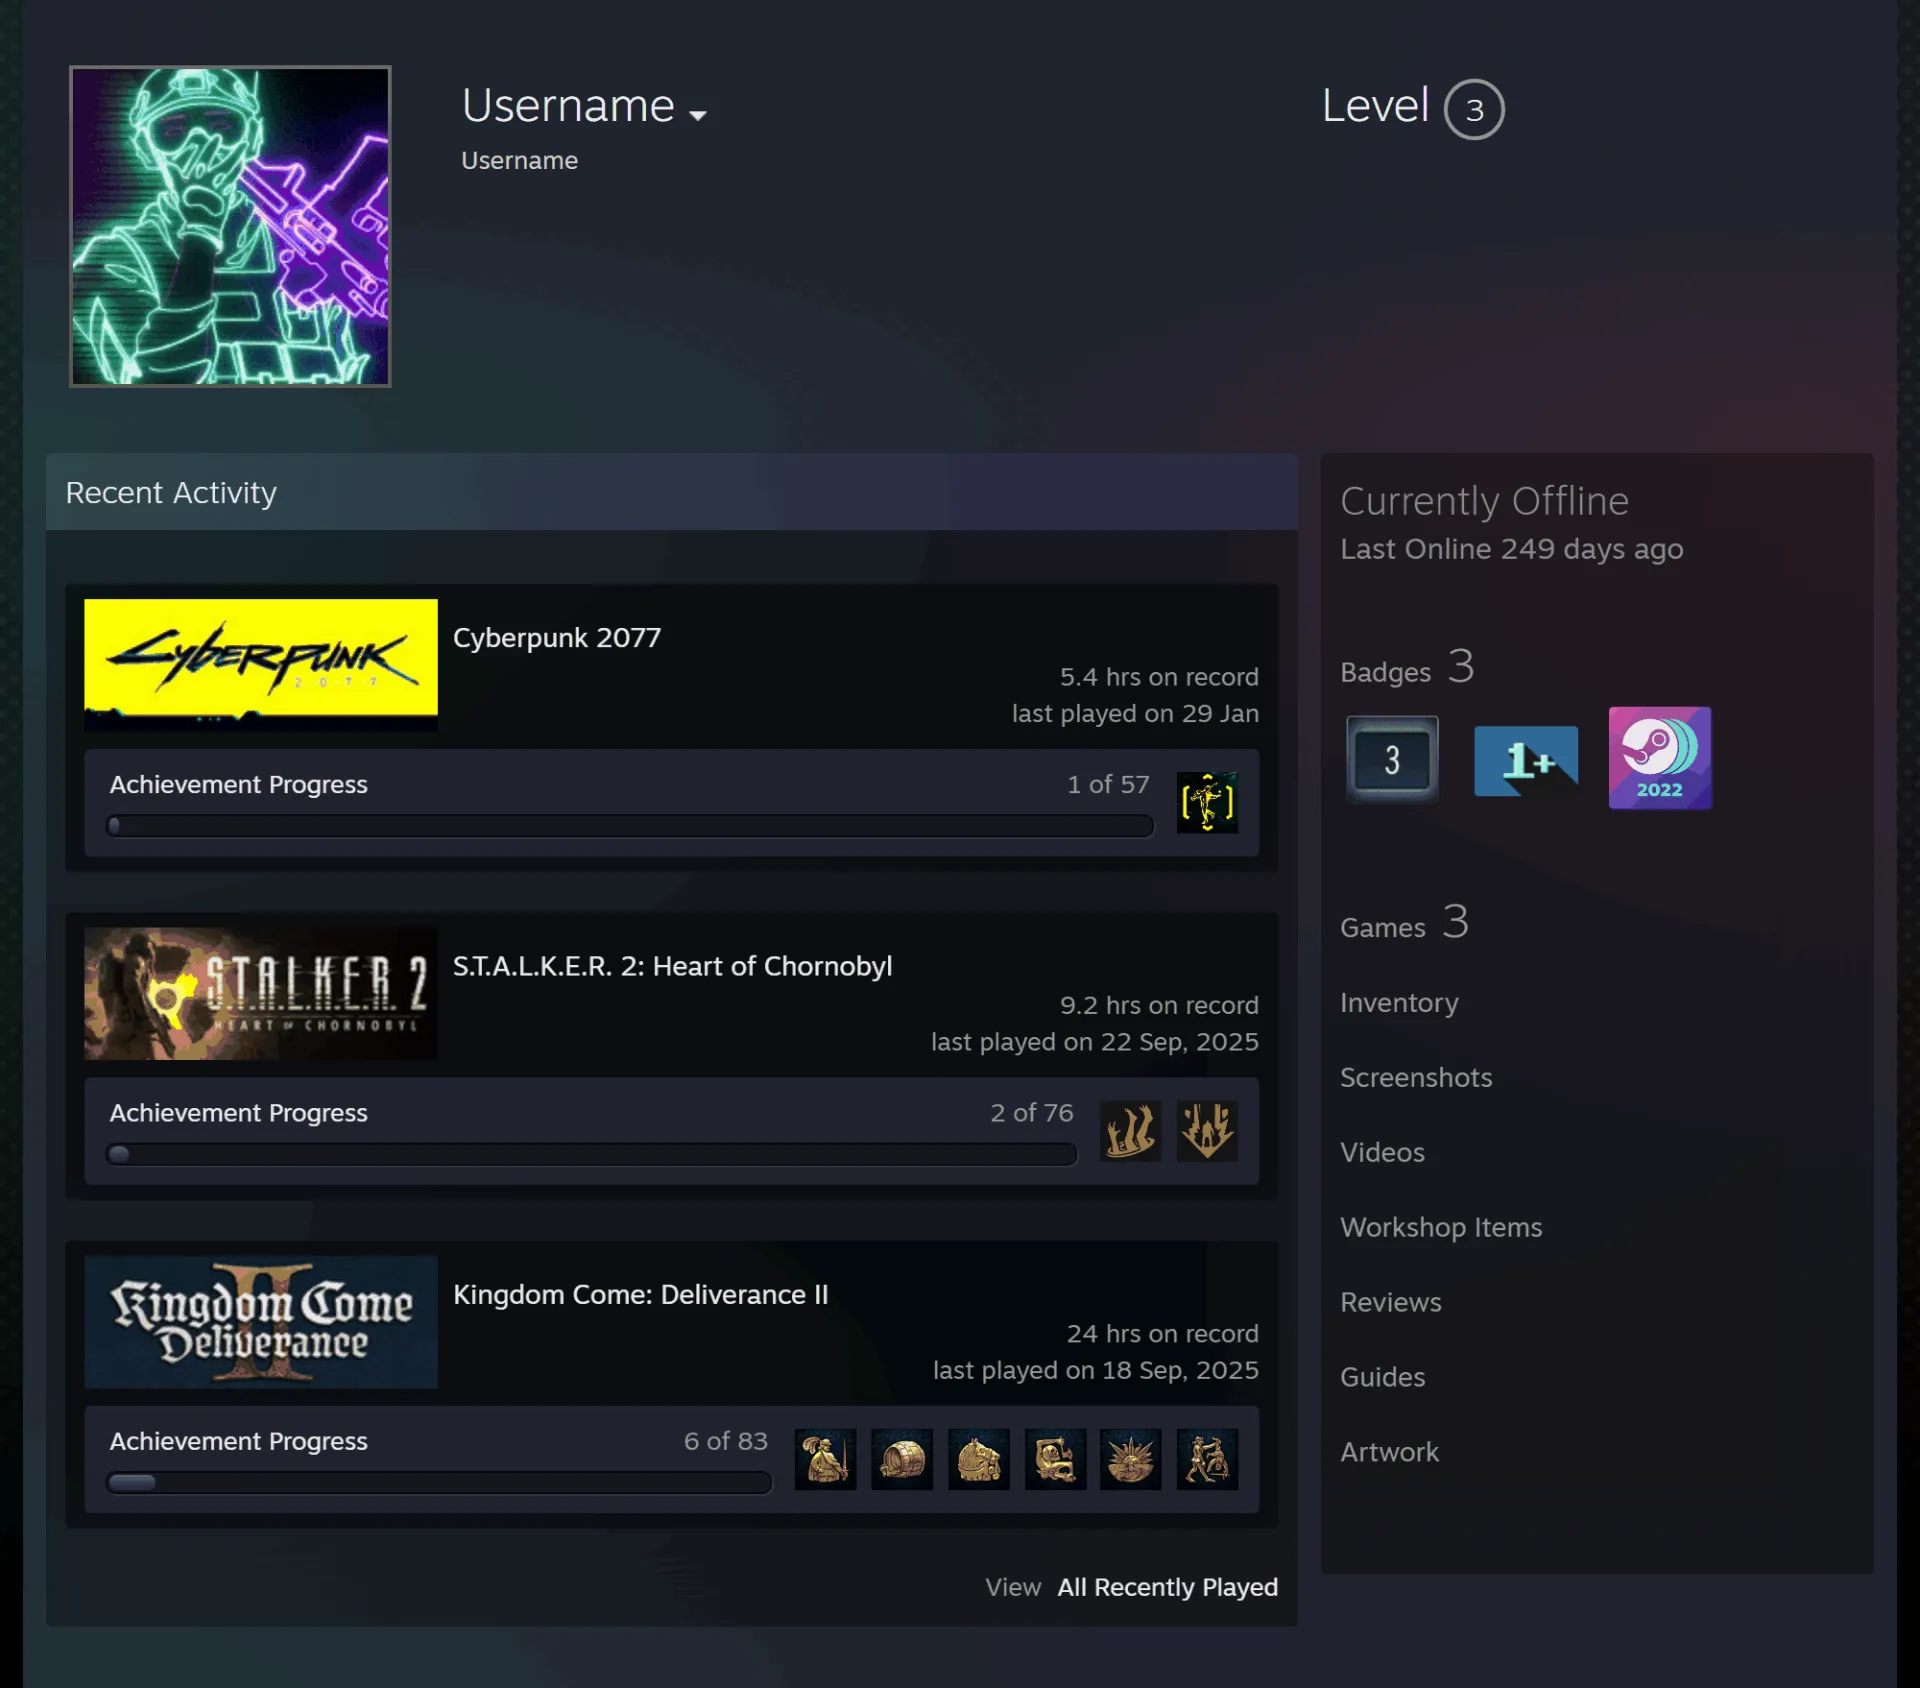Open Reviews page
Viewport: 1920px width, 1688px height.
pyautogui.click(x=1391, y=1302)
